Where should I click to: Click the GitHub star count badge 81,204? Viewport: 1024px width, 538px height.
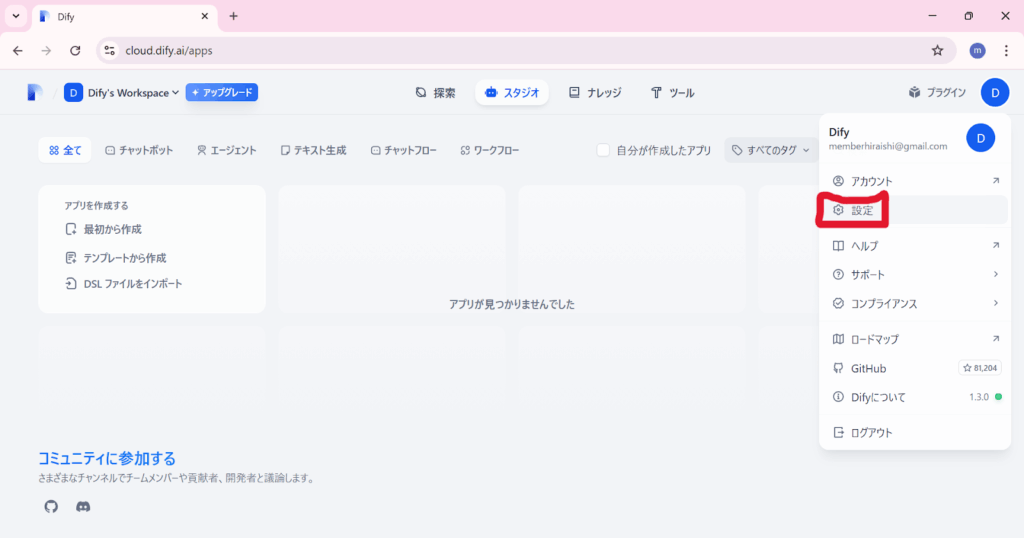[x=980, y=368]
